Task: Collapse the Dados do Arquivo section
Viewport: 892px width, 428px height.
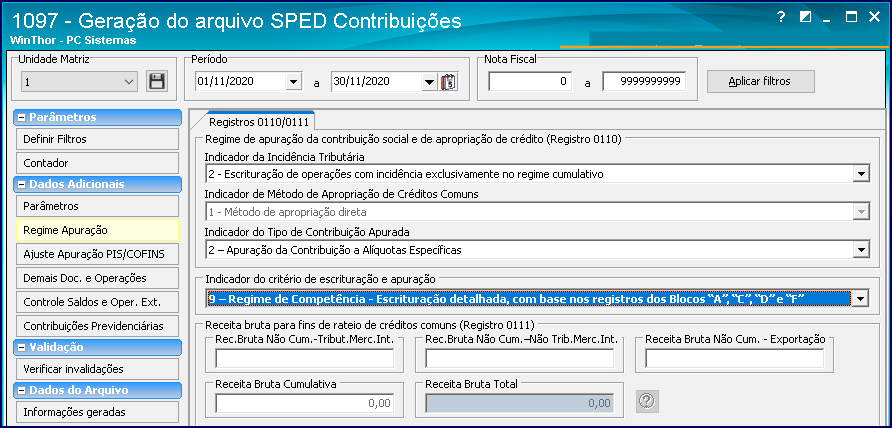Action: [22, 390]
